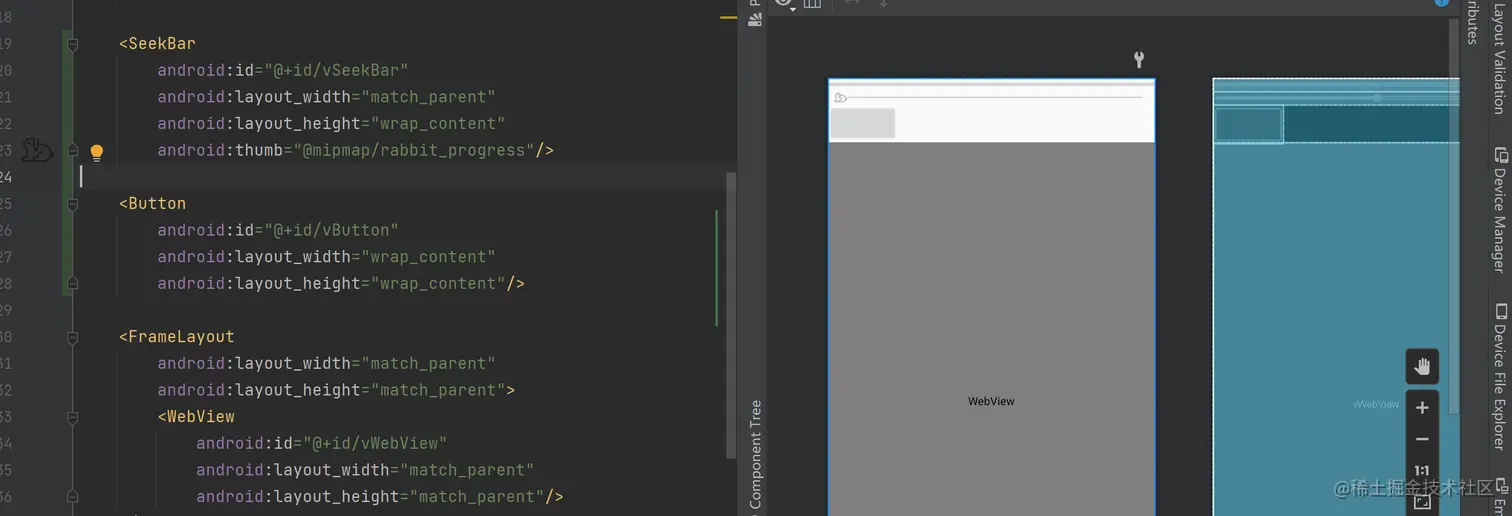Collapse the WebView tag fold marker
Screen dimensions: 1512x516
coord(72,416)
